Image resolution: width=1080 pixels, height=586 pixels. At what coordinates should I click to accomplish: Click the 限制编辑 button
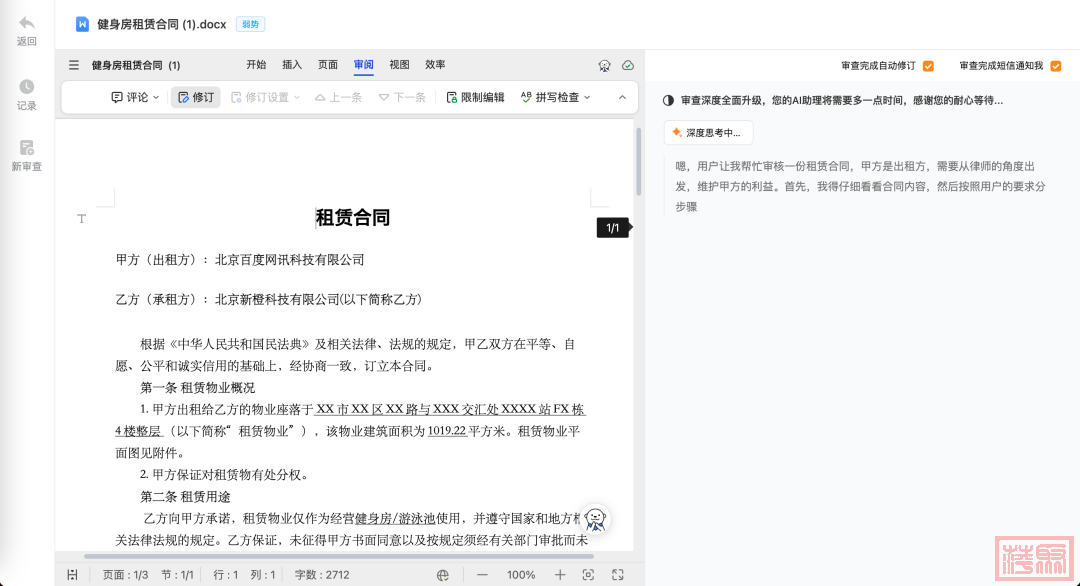click(x=475, y=97)
